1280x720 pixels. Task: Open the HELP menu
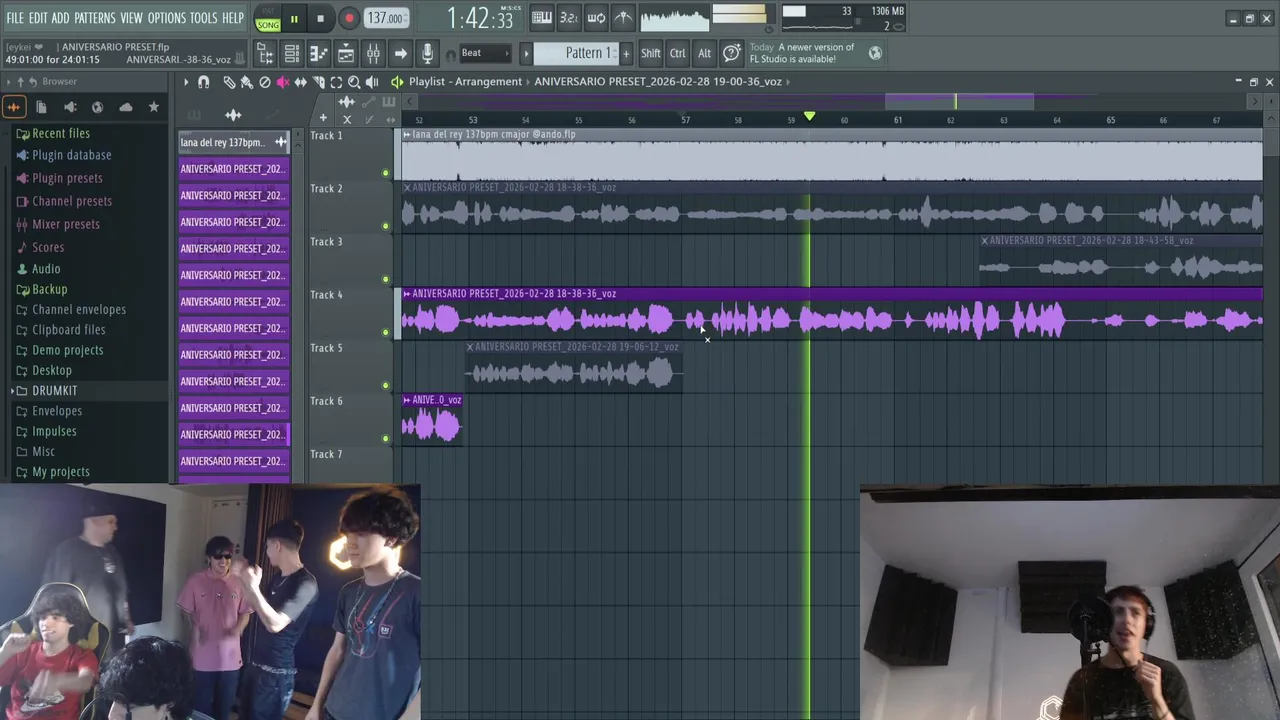coord(233,18)
